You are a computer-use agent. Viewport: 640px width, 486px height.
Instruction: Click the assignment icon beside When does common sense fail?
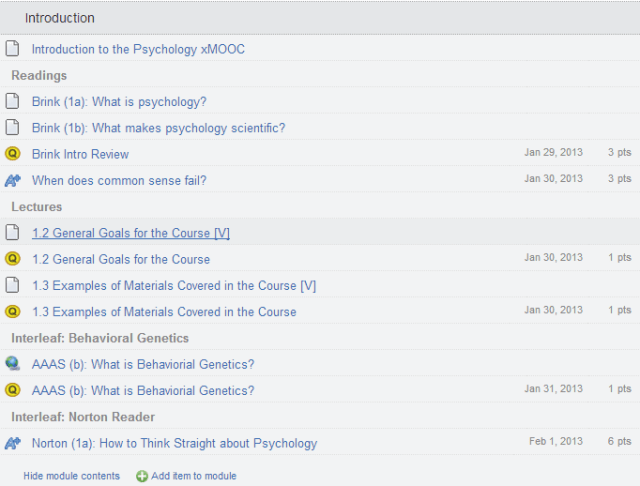12,180
